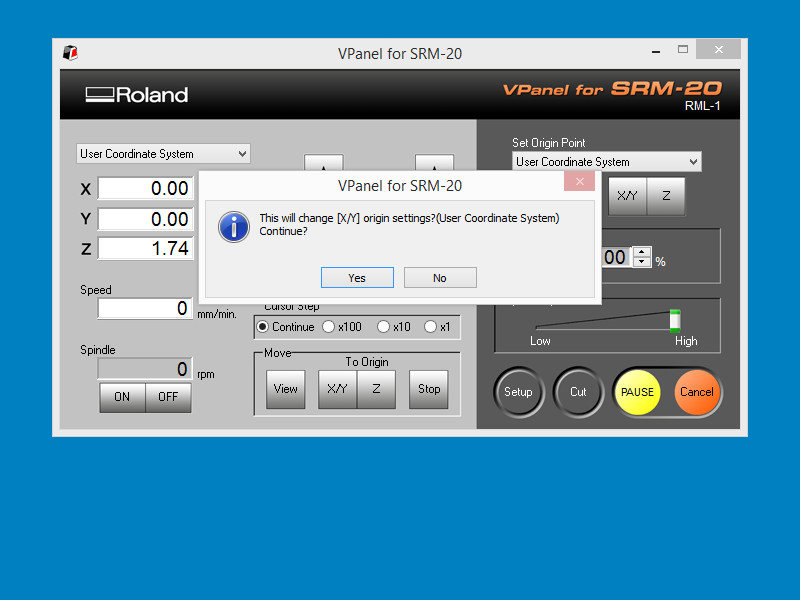Select the x100 cursor step option
Viewport: 800px width, 600px height.
[342, 327]
